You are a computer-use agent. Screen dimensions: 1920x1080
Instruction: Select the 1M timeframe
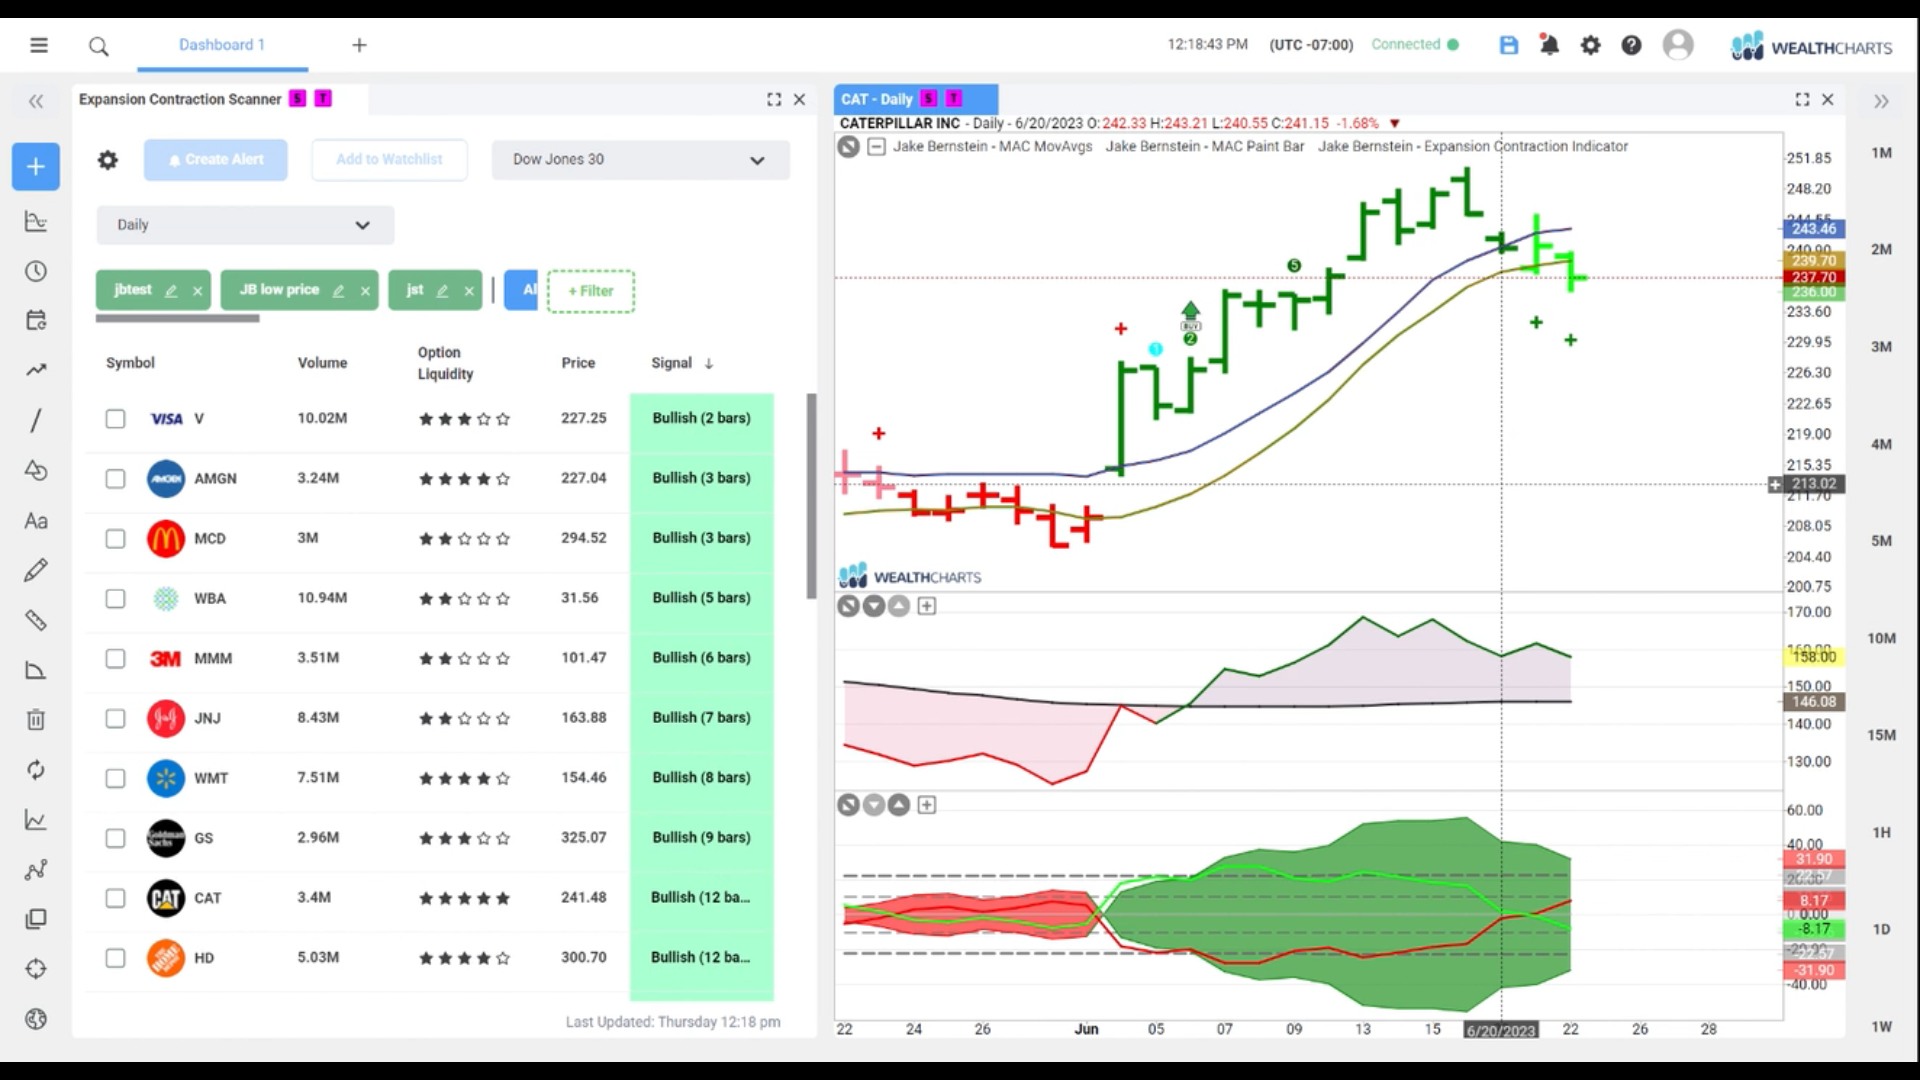(1881, 153)
